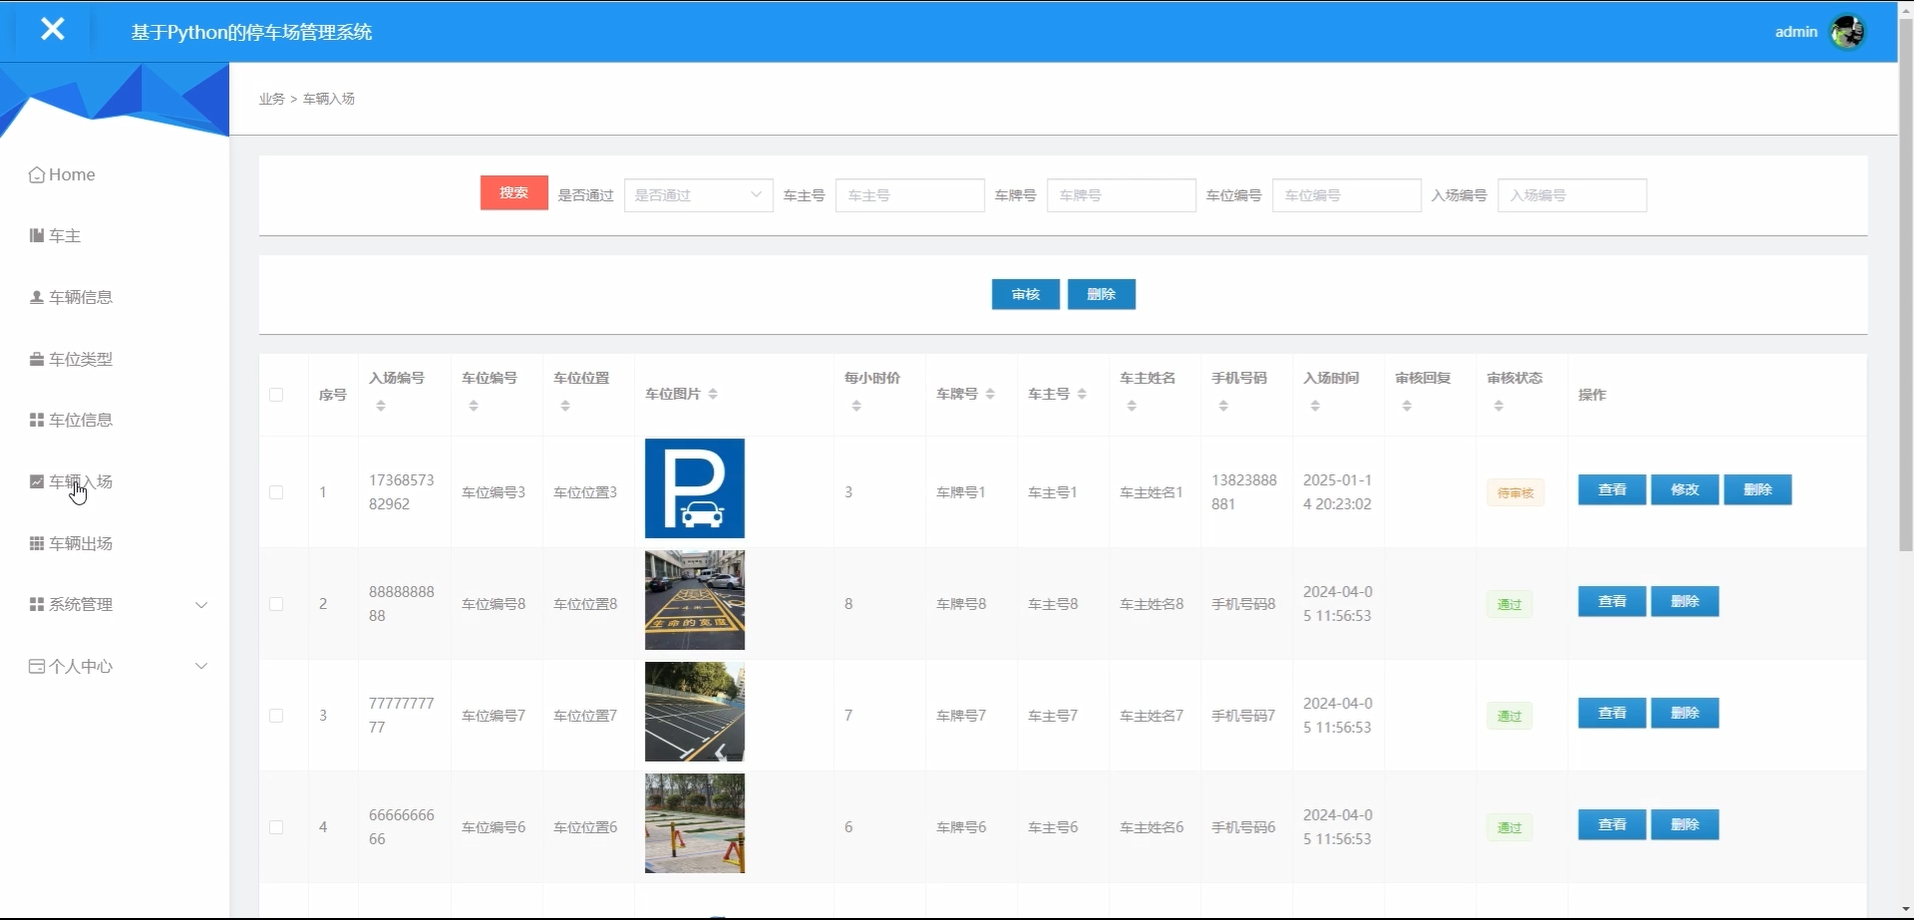Sort by 入场时间 column arrows
This screenshot has width=1914, height=920.
click(x=1316, y=406)
